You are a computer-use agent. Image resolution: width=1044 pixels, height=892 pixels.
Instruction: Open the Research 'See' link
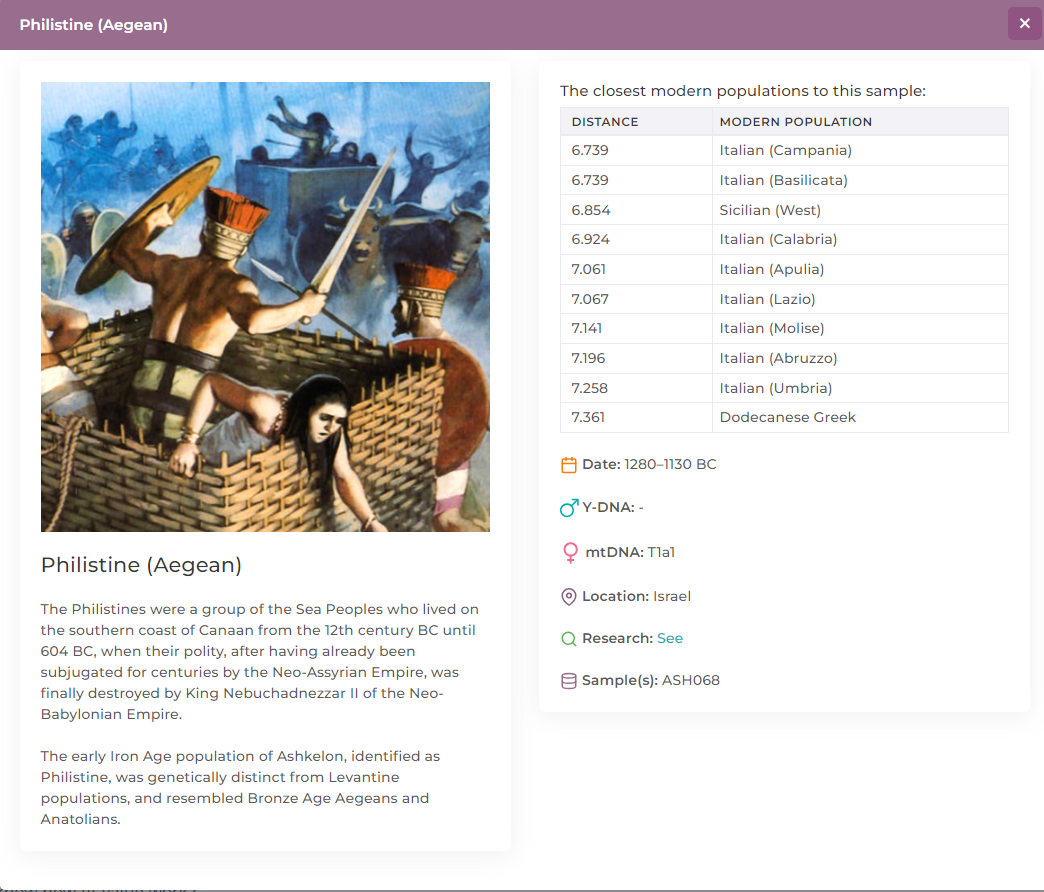669,638
